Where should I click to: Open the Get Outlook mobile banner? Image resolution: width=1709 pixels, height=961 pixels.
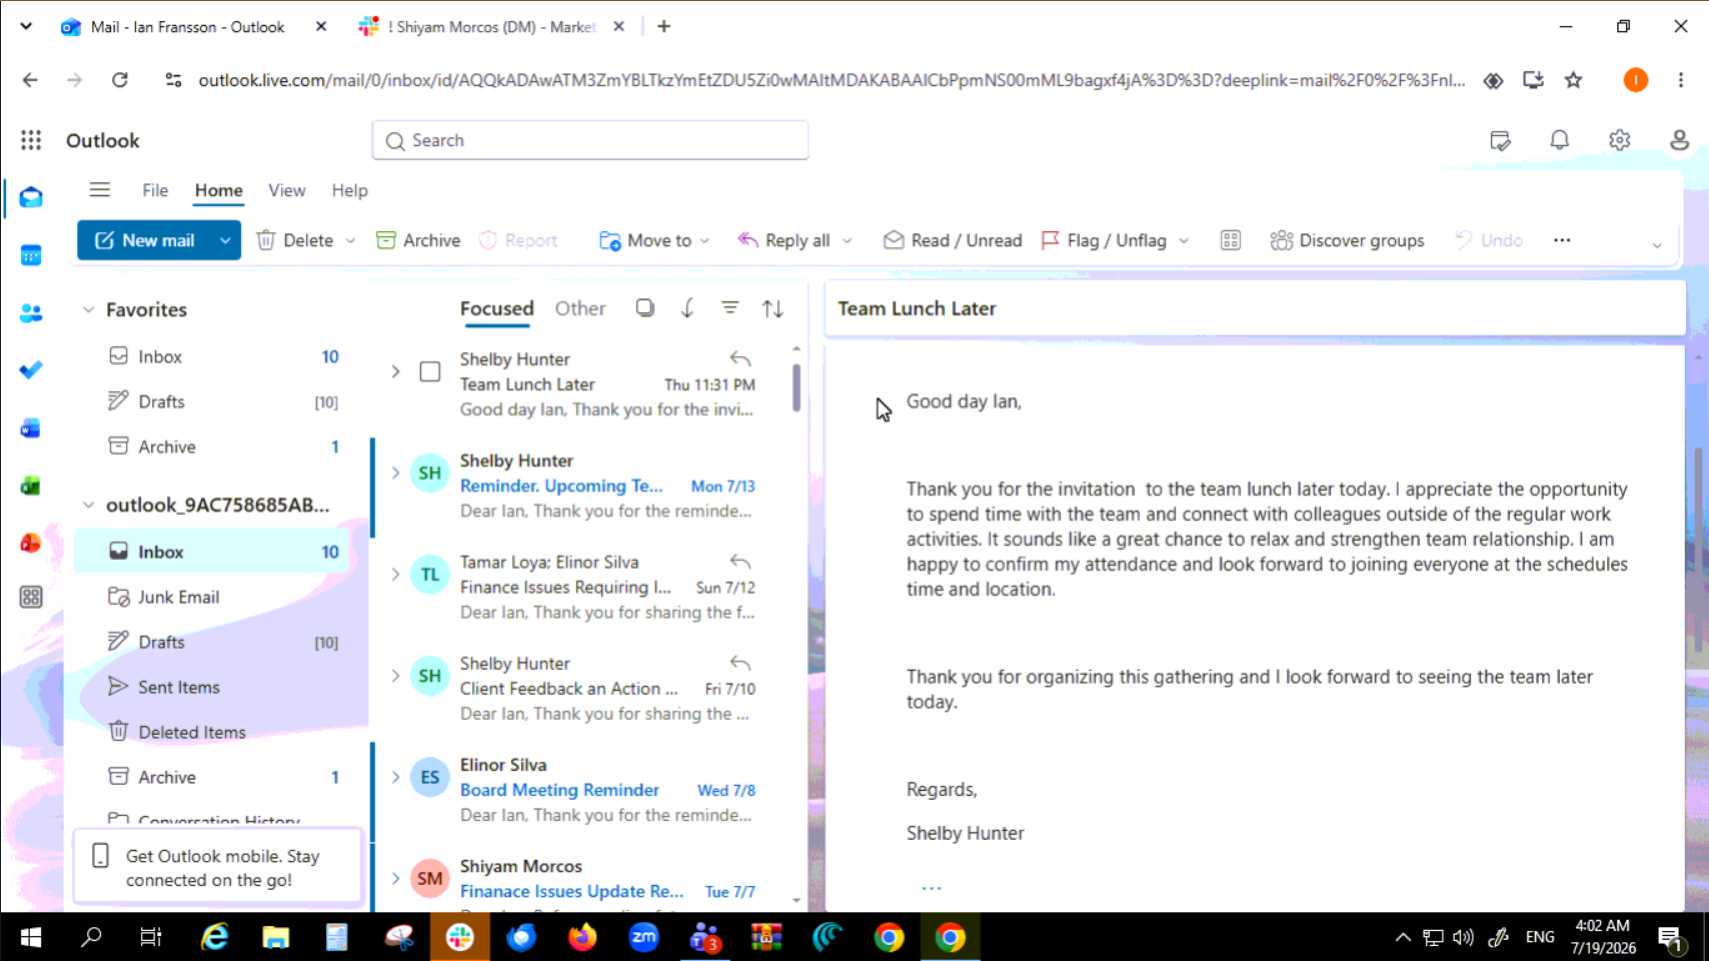(218, 867)
